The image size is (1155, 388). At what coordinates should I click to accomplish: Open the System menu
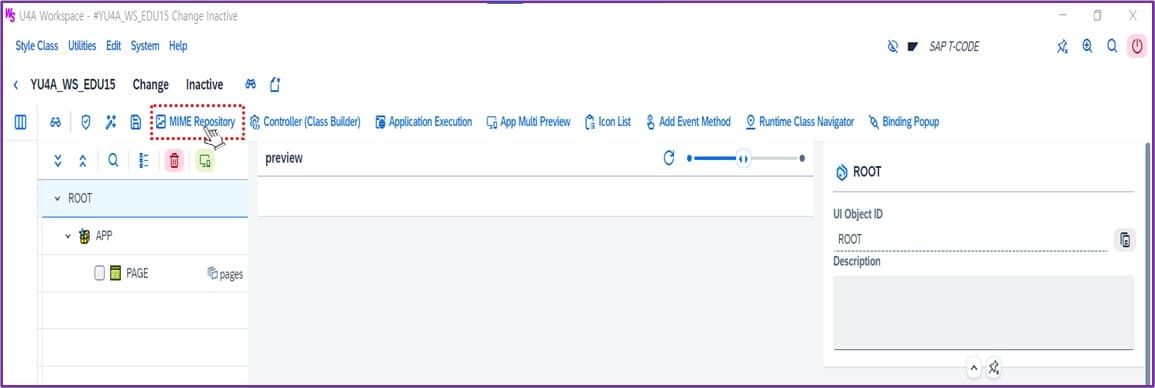point(145,46)
